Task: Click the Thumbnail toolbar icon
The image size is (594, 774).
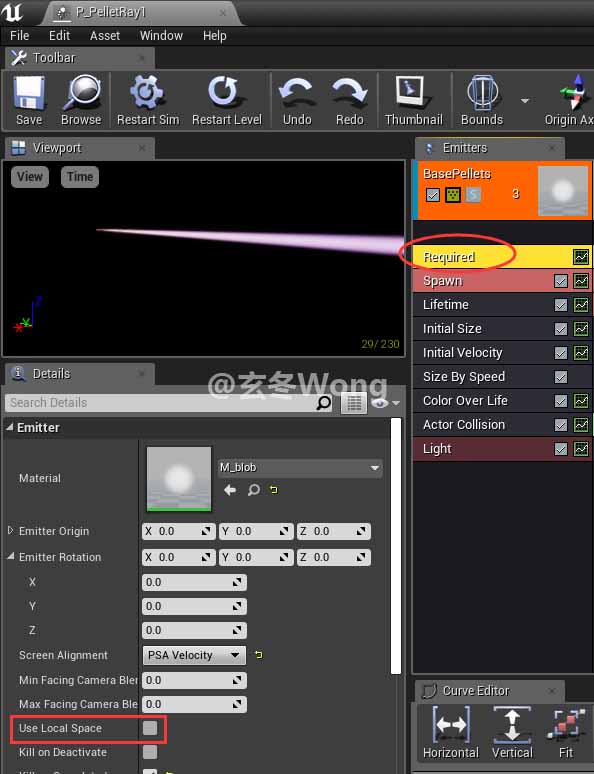Action: point(412,92)
